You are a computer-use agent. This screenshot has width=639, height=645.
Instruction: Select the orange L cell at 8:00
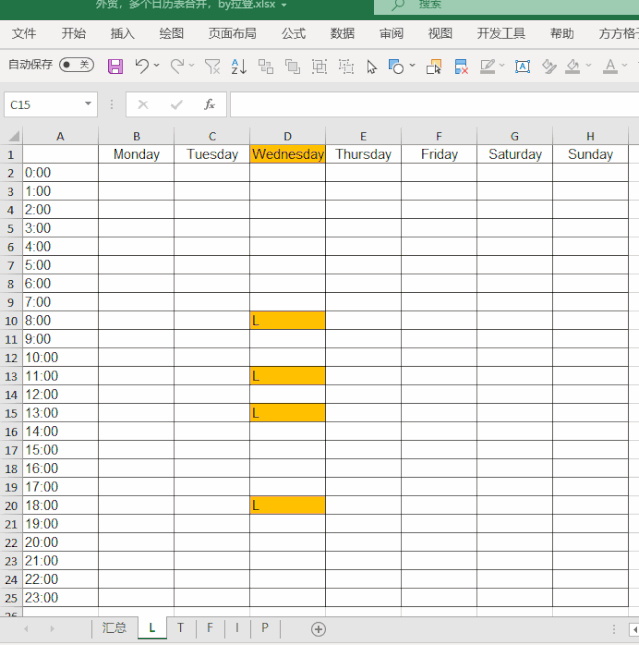point(287,320)
